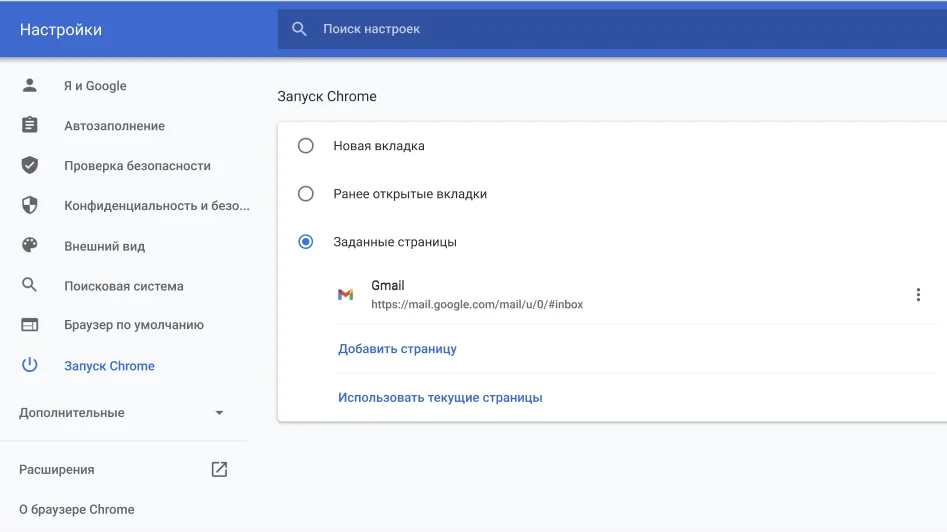Open Конфиденциальность и безопасность settings section

156,206
